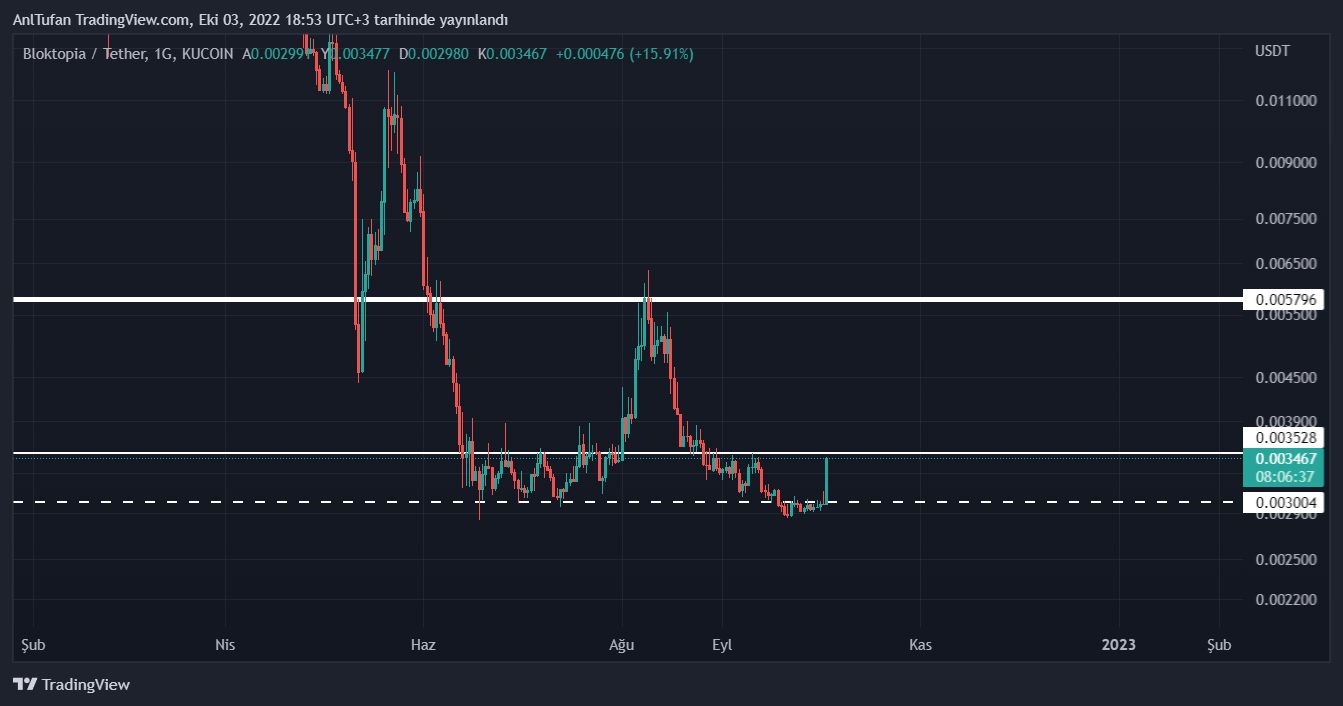Click the Kas month label on time axis
The image size is (1343, 706).
[920, 645]
